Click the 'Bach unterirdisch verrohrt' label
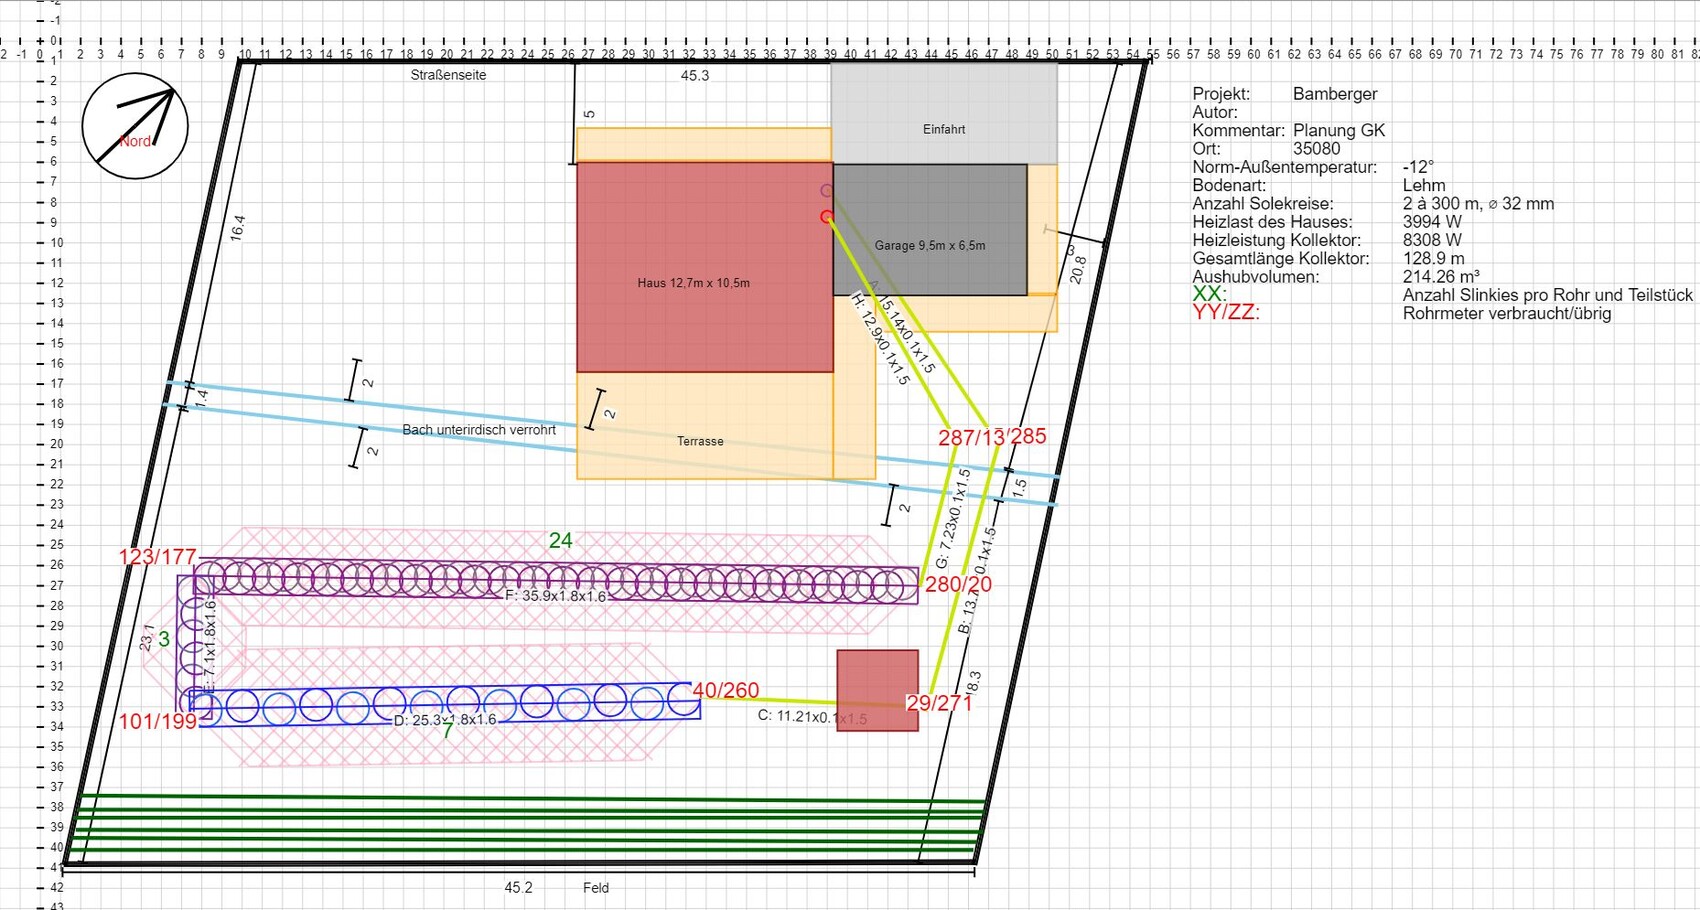This screenshot has width=1700, height=910. coord(479,430)
